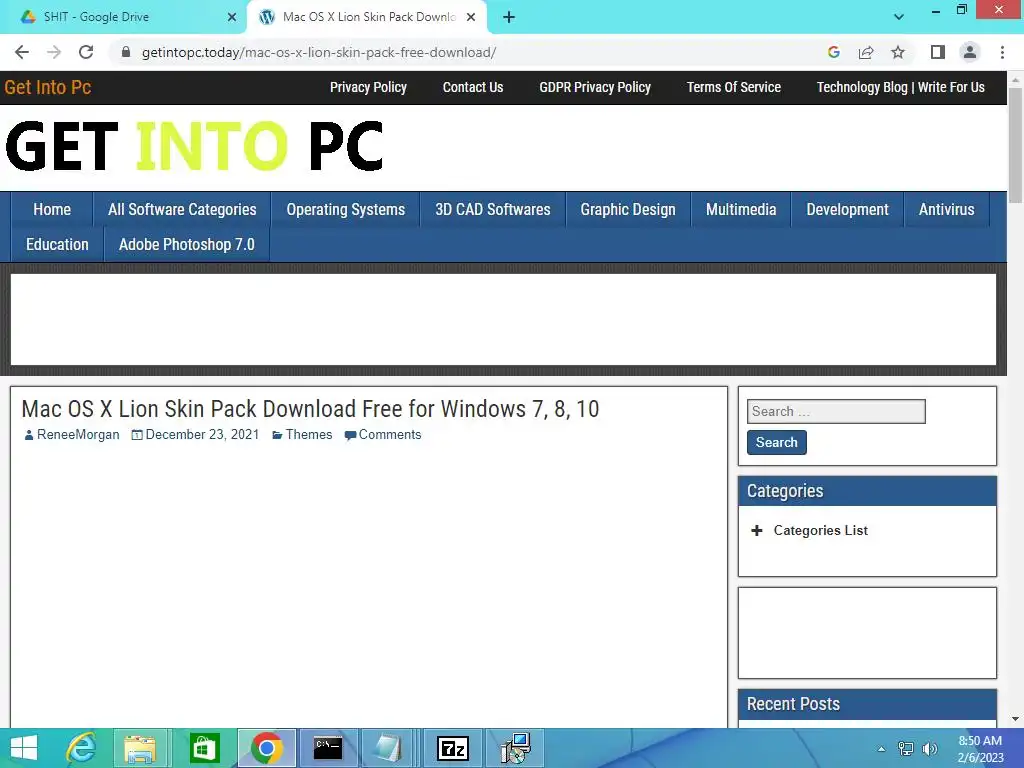The height and width of the screenshot is (768, 1024).
Task: Open the Graphic Design category
Action: click(x=628, y=210)
